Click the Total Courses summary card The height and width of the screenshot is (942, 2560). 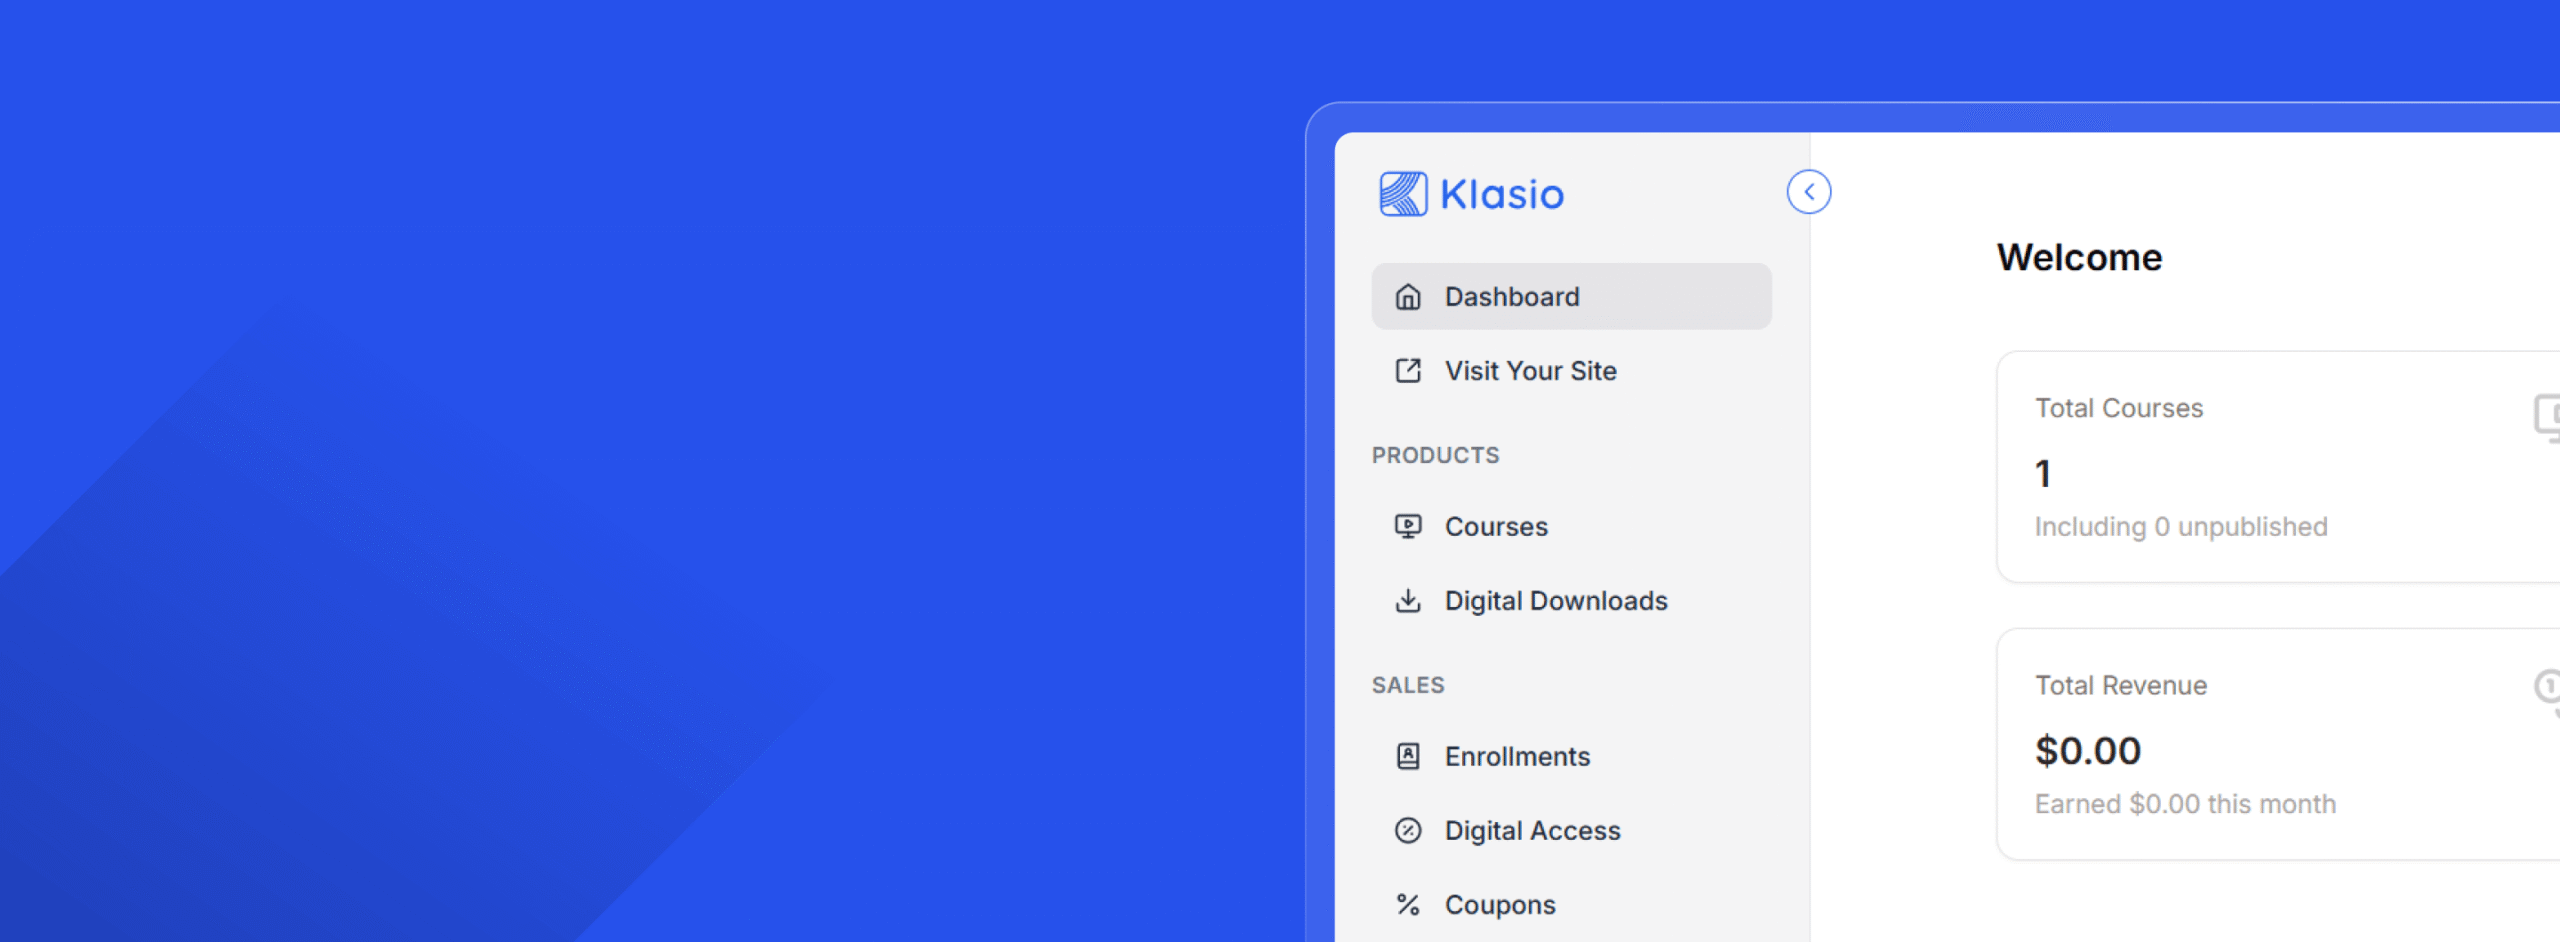2270,467
